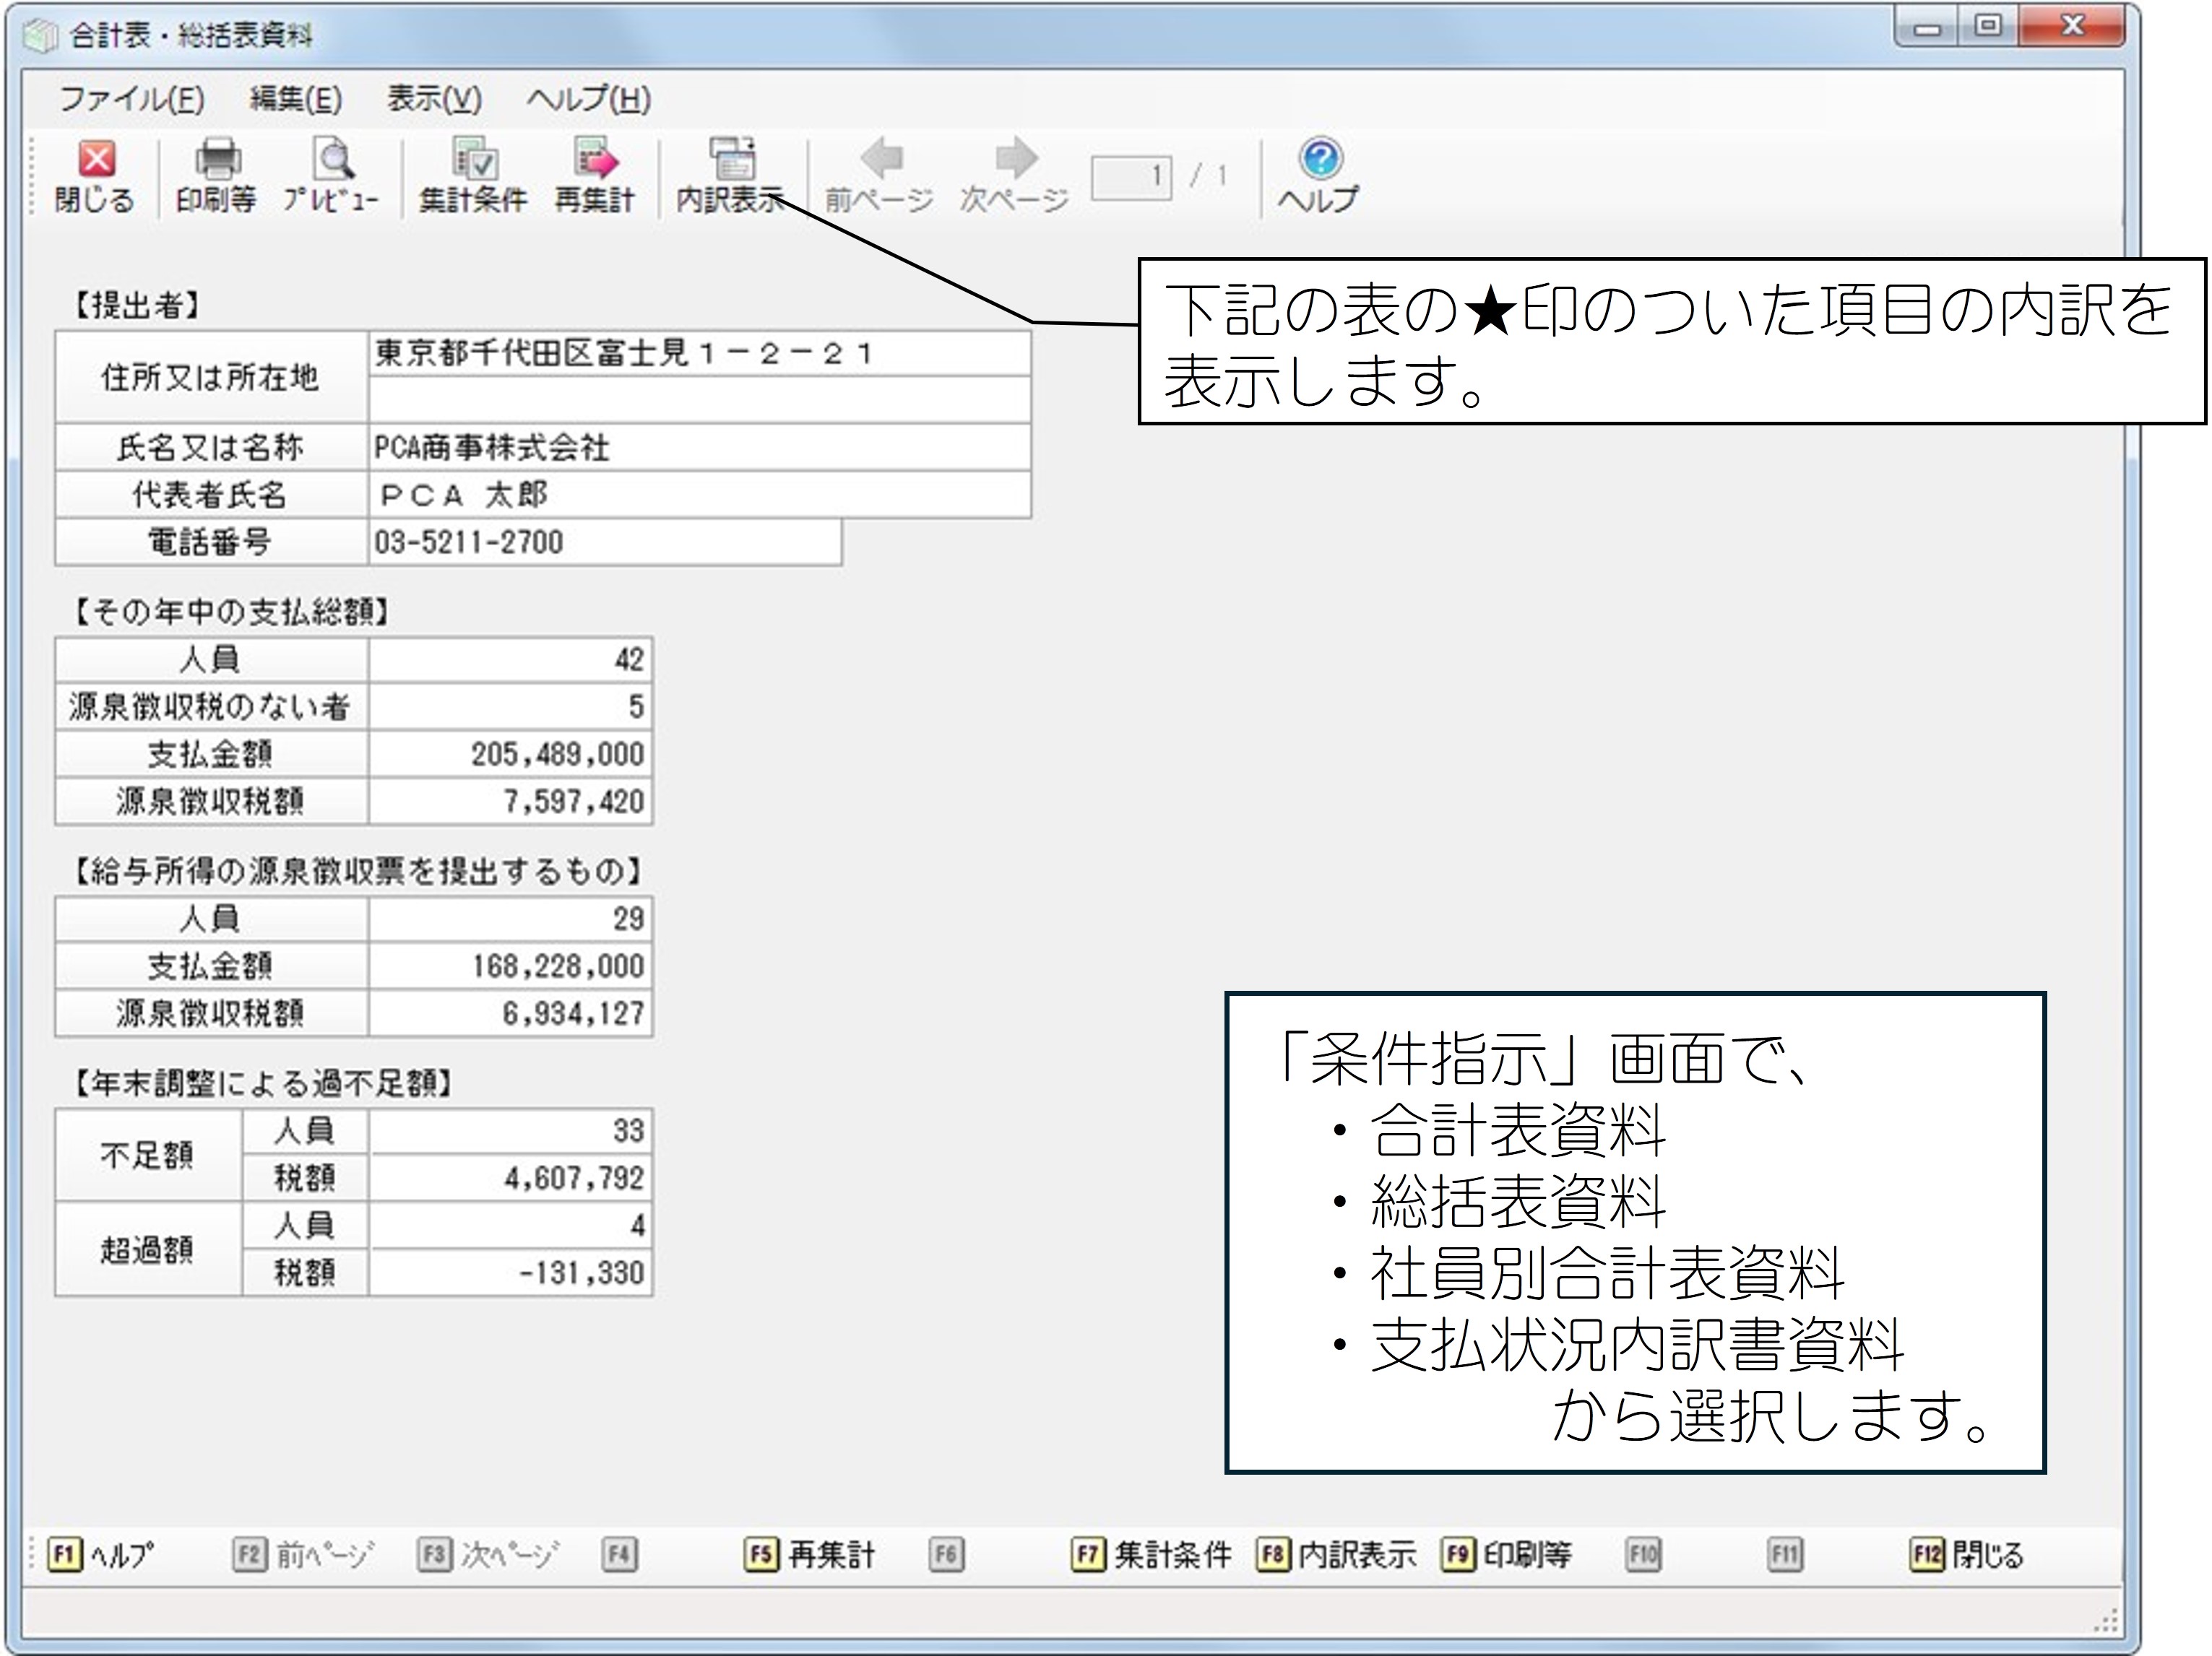This screenshot has height=1656, width=2212.
Task: Click the 支払金額 205,489,000 cell
Action: coord(510,754)
